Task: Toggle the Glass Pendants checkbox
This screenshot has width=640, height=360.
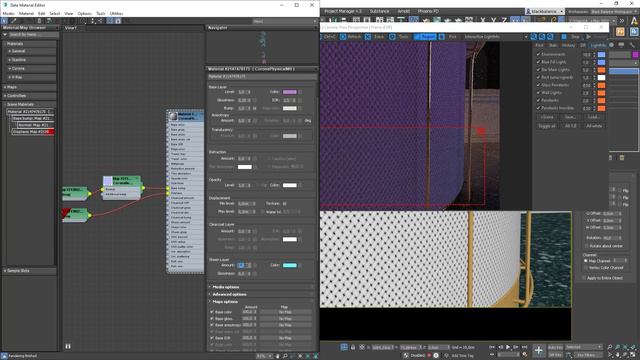Action: [538, 85]
